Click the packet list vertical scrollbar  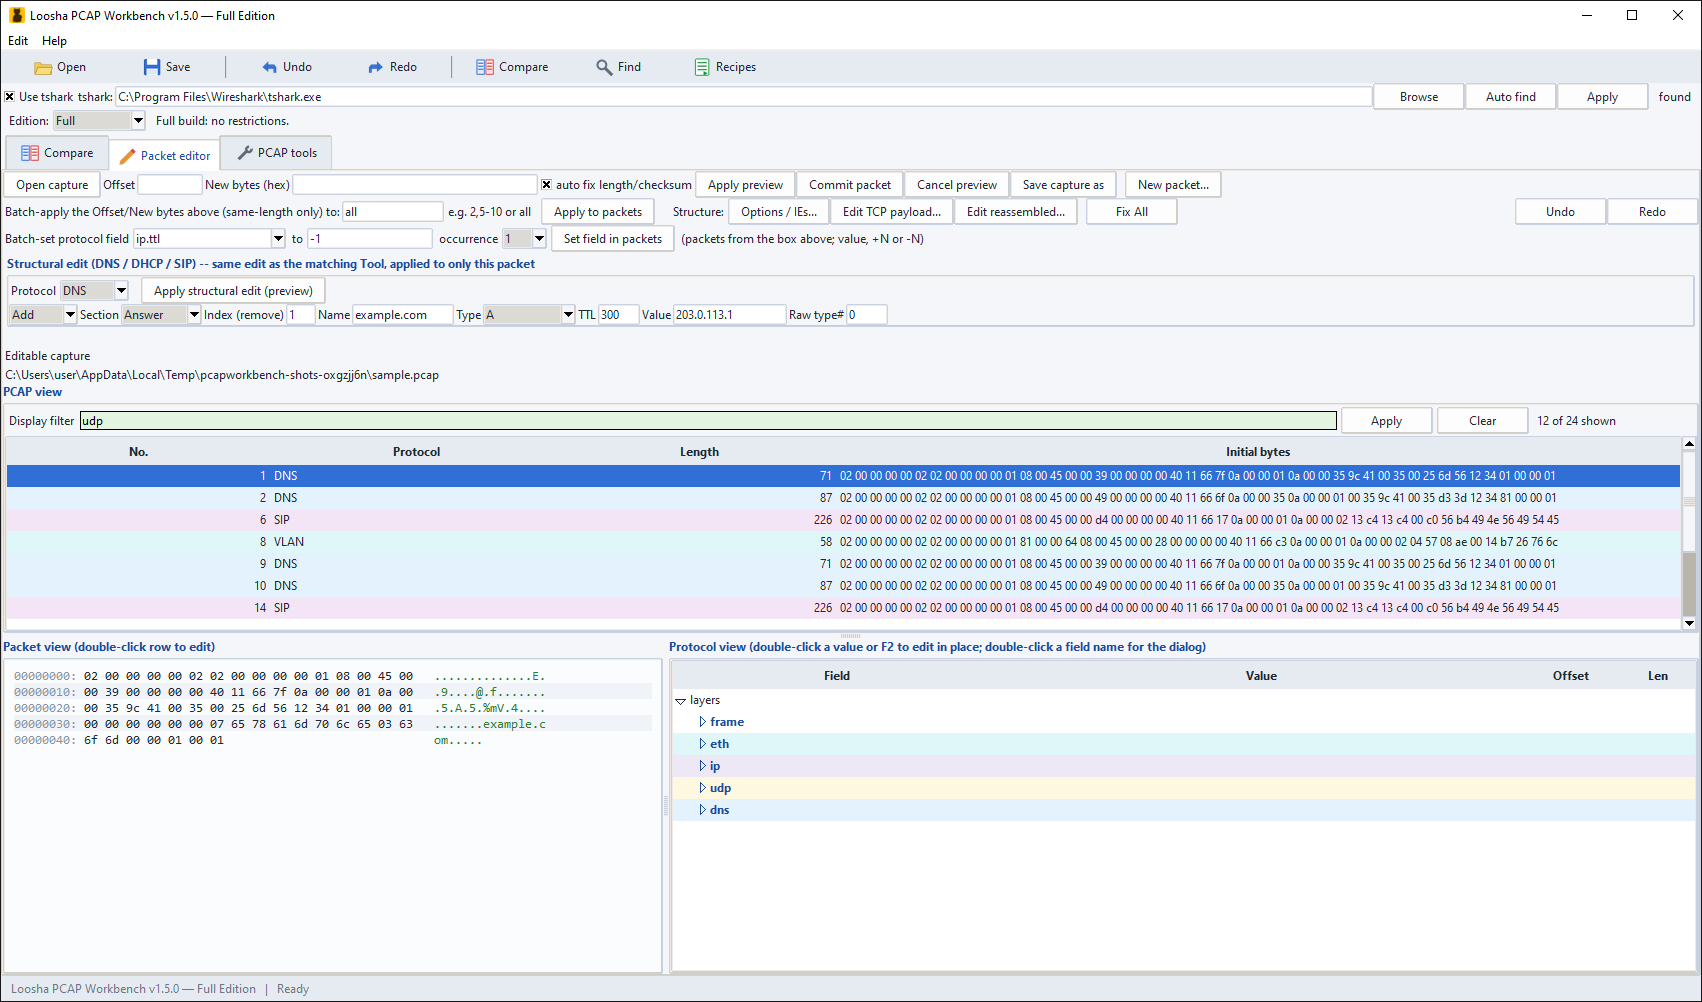[x=1689, y=533]
